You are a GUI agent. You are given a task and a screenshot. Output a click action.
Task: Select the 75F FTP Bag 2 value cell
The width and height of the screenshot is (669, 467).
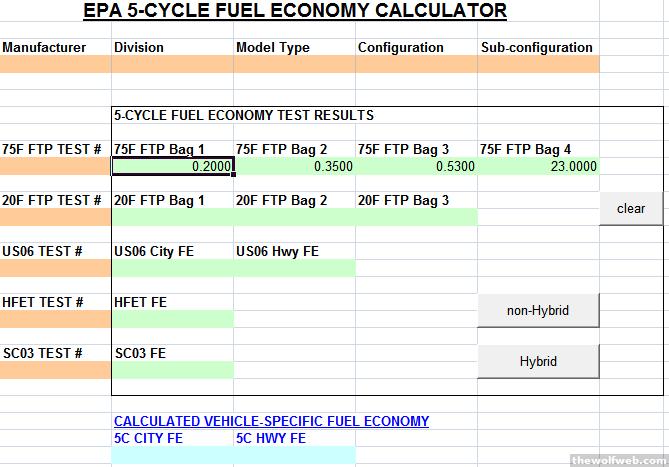tap(295, 167)
